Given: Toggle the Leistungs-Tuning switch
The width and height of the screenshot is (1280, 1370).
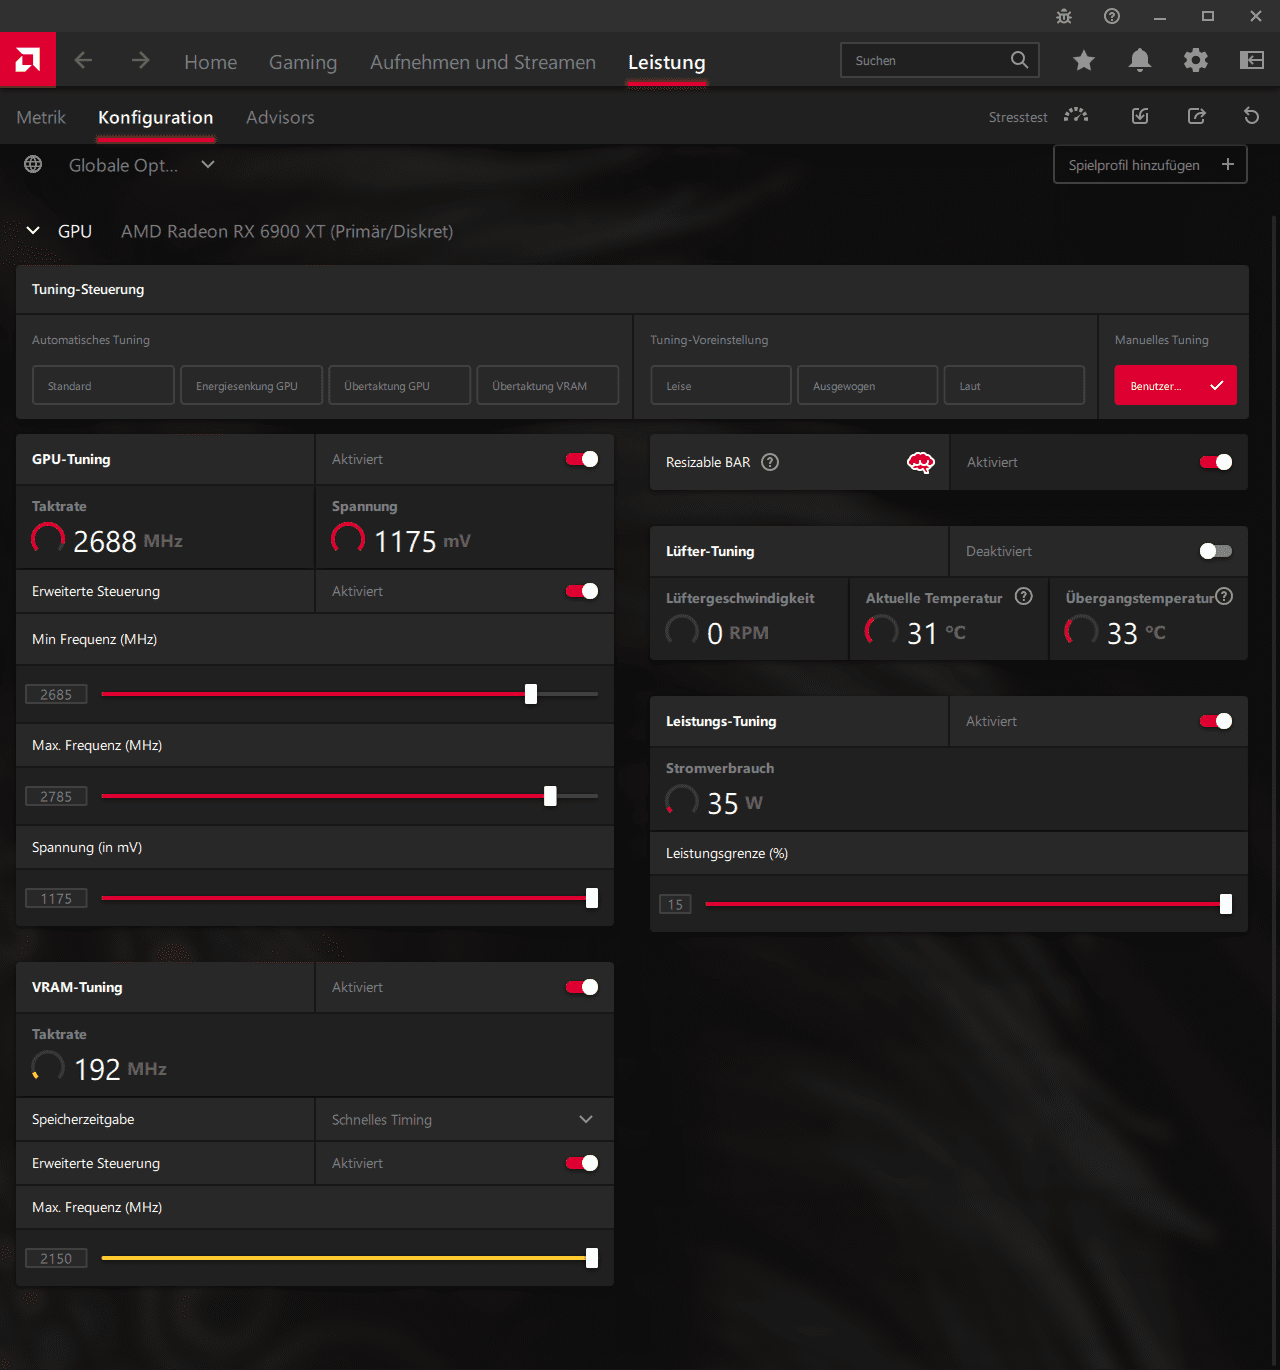Looking at the screenshot, I should [1216, 721].
